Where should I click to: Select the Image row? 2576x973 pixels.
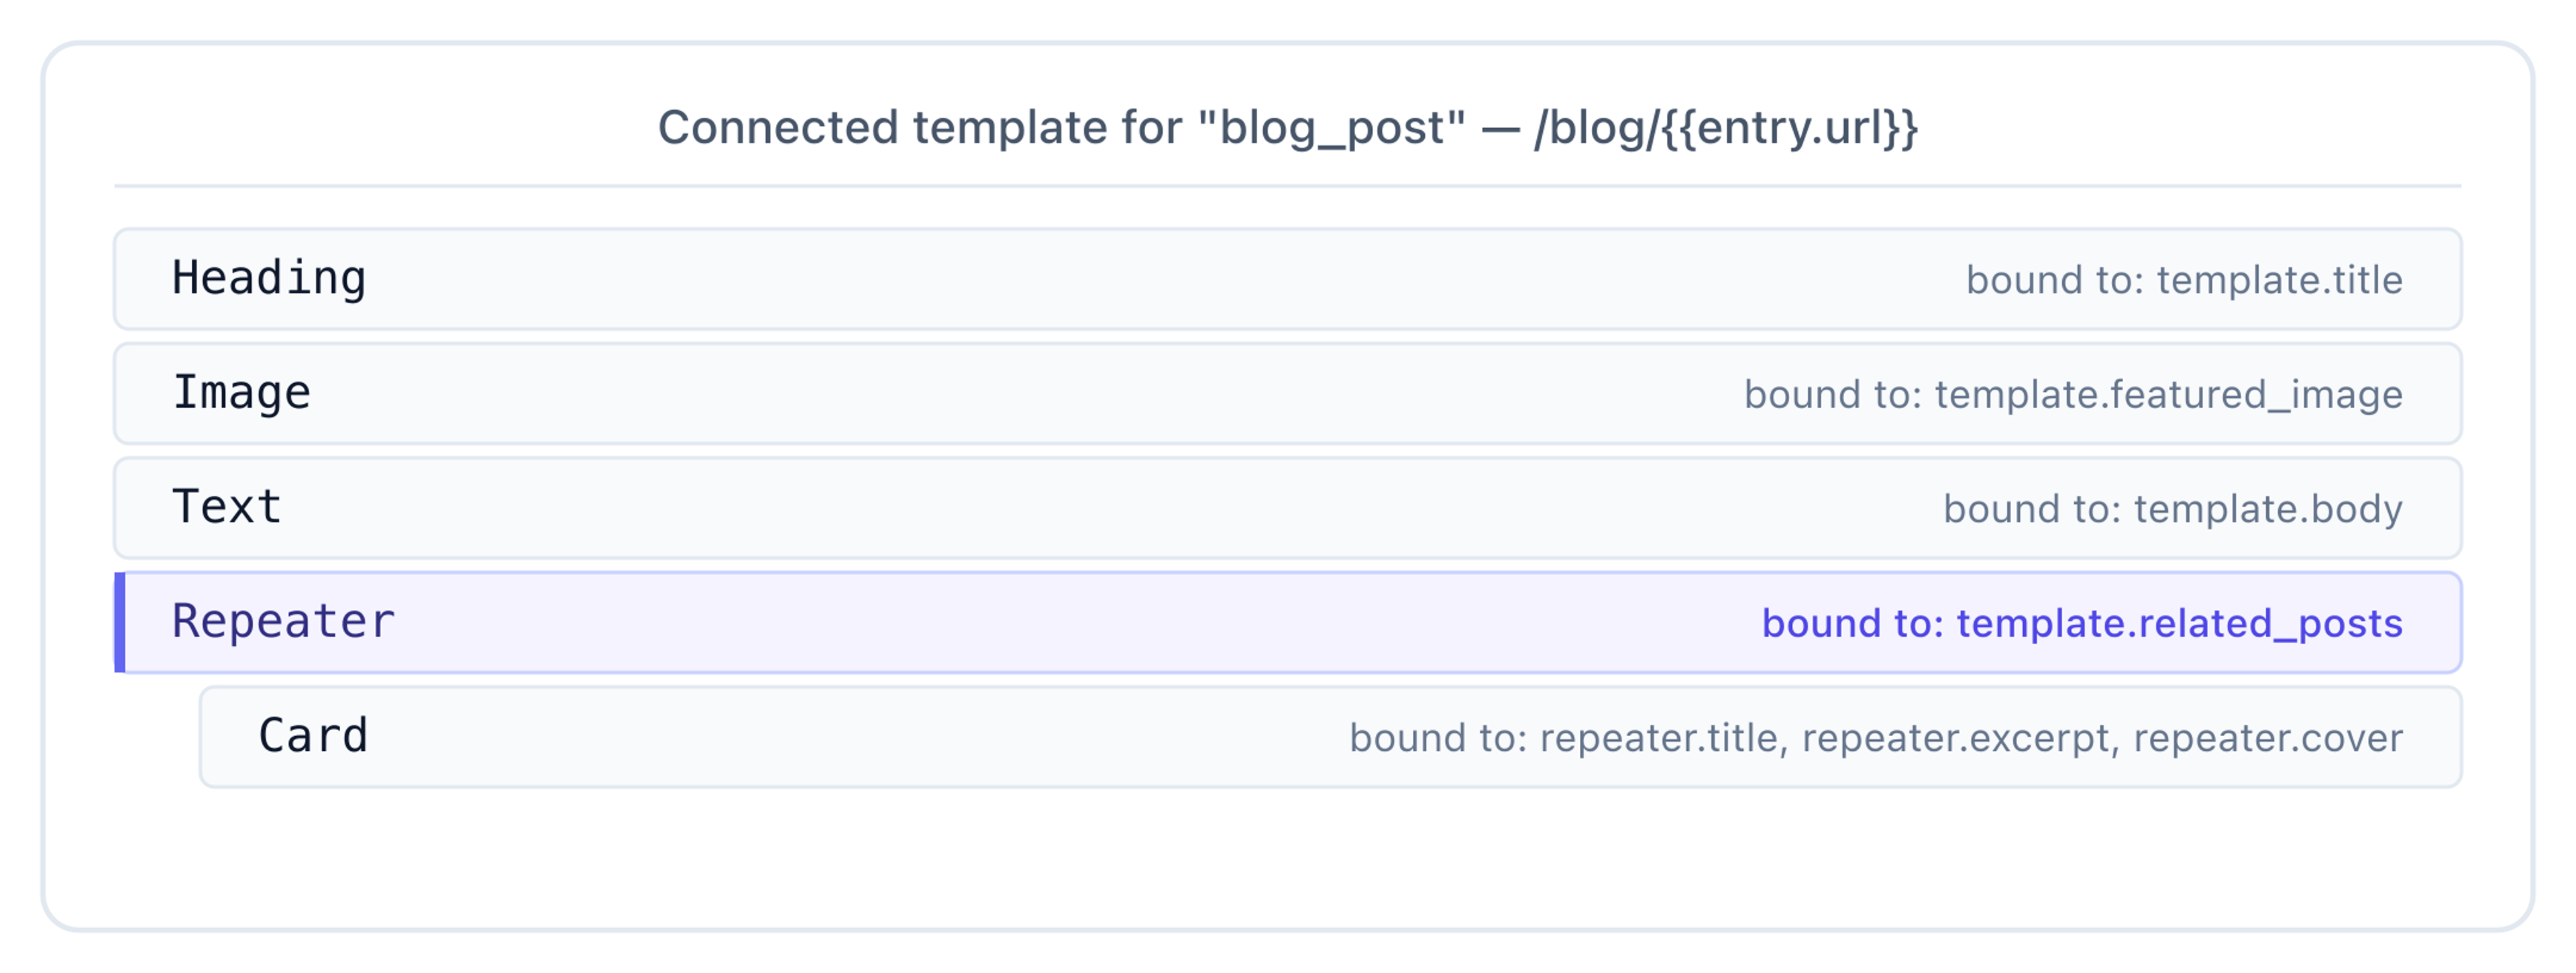[1287, 394]
